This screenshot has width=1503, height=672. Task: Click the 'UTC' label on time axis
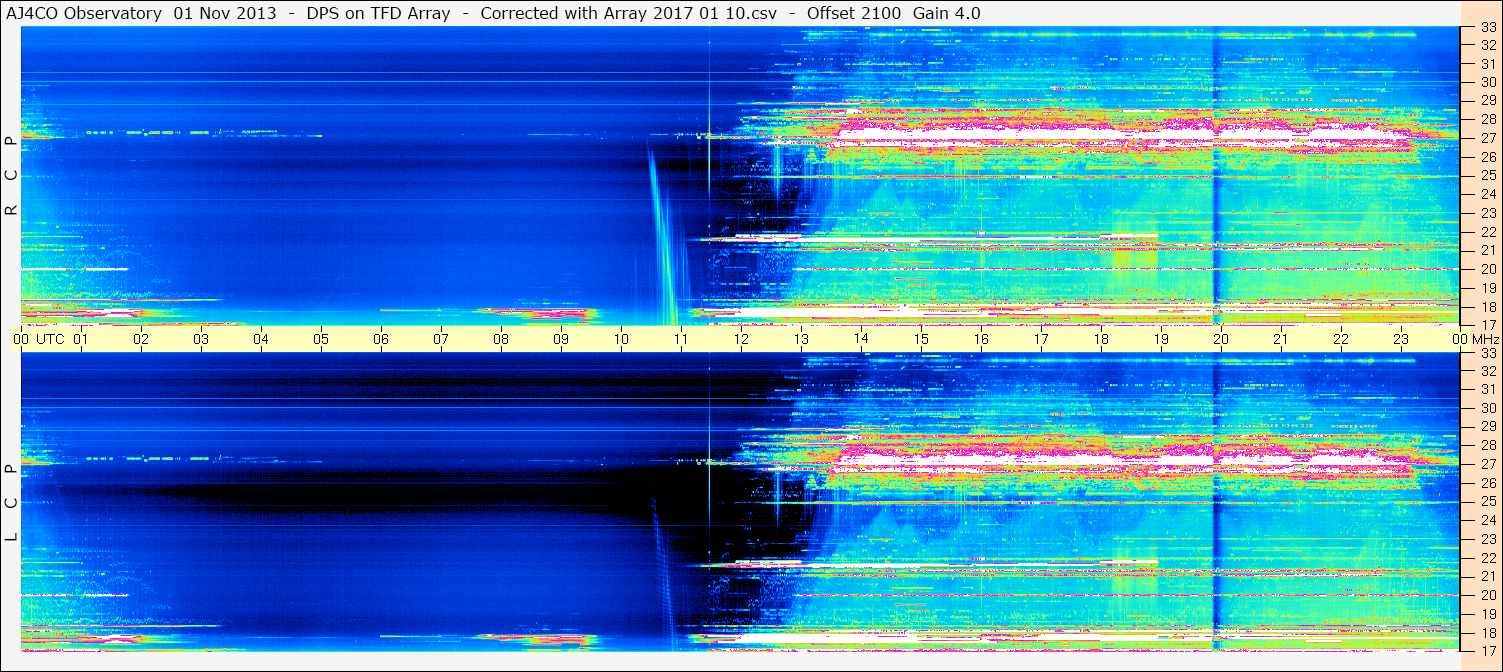50,340
